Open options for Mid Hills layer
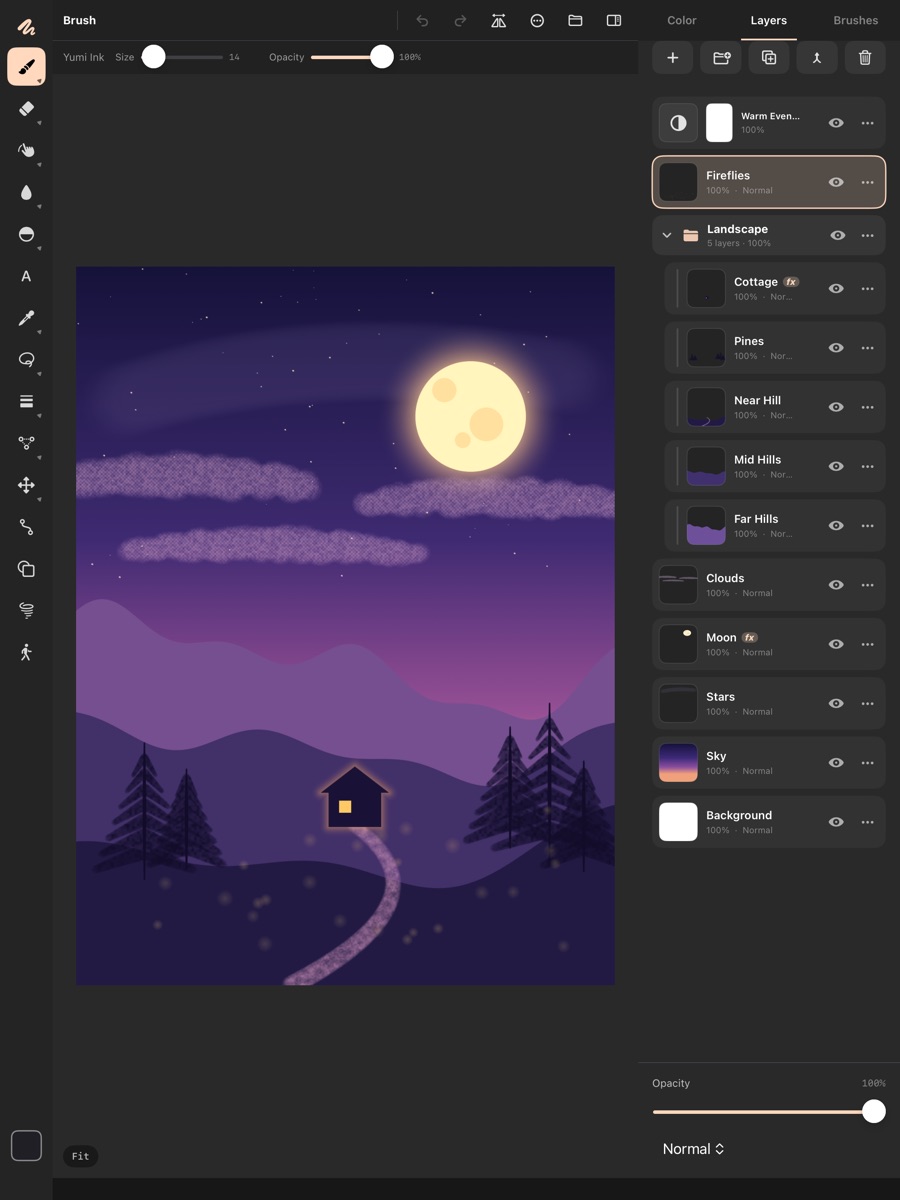 click(867, 466)
